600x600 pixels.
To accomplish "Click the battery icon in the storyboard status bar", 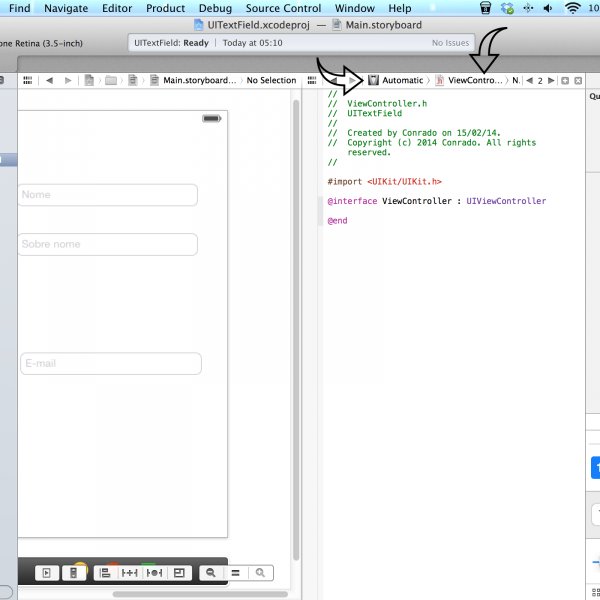I will 212,119.
